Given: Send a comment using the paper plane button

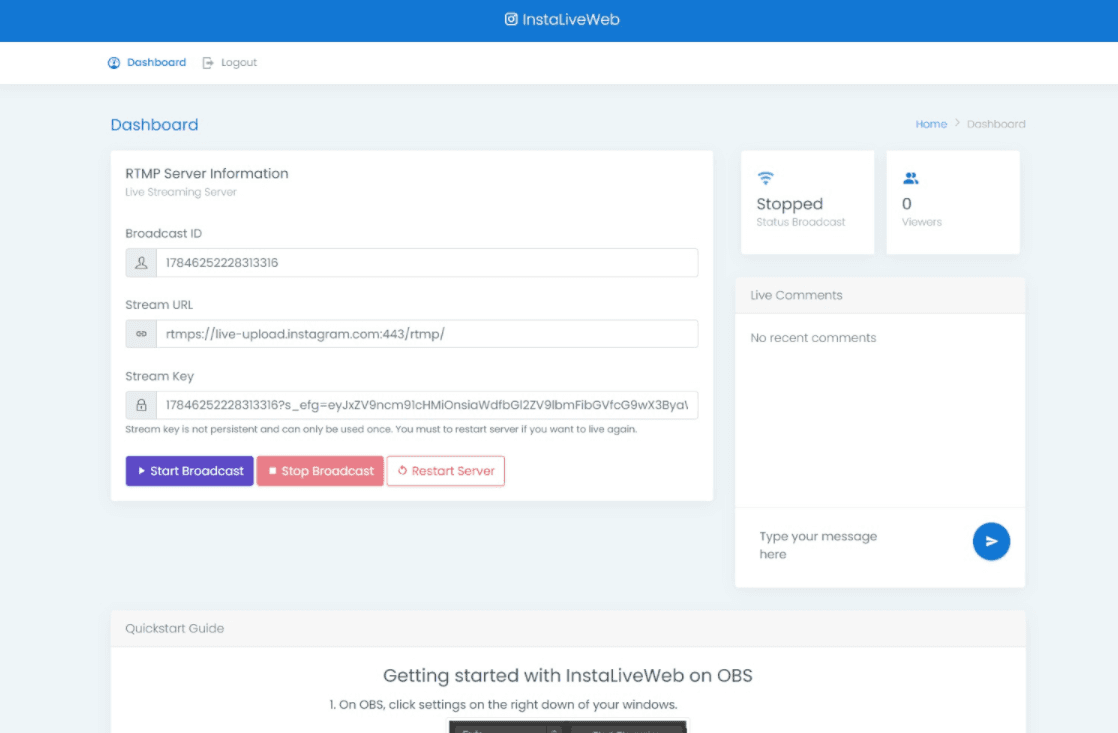Looking at the screenshot, I should pos(991,541).
